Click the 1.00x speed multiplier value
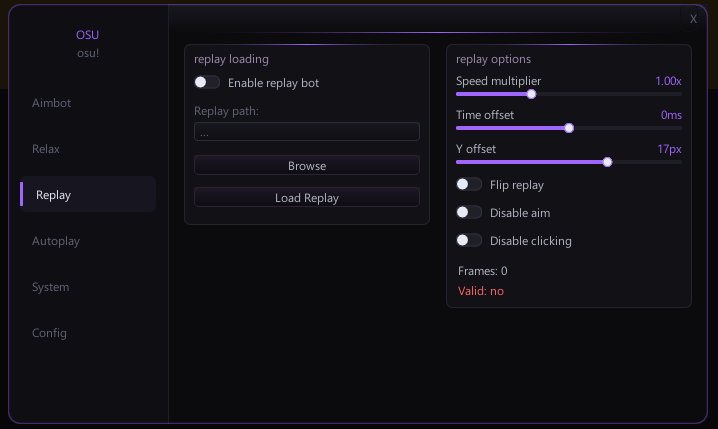 668,81
